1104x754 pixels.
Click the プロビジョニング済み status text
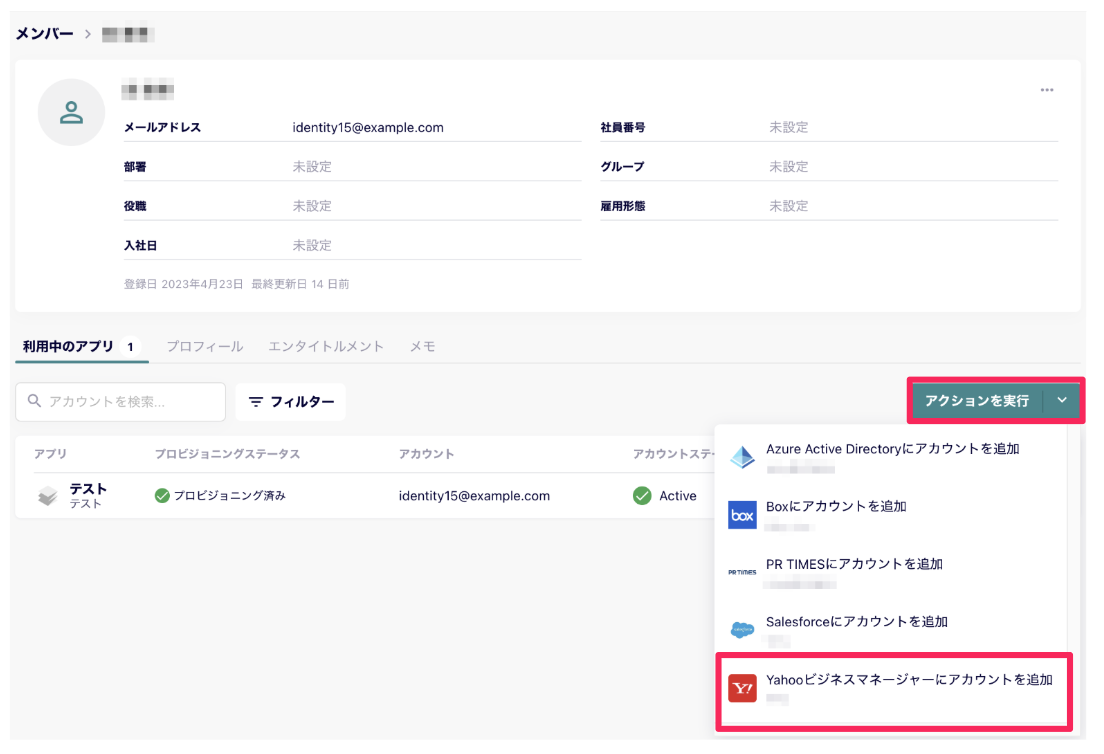click(x=230, y=496)
